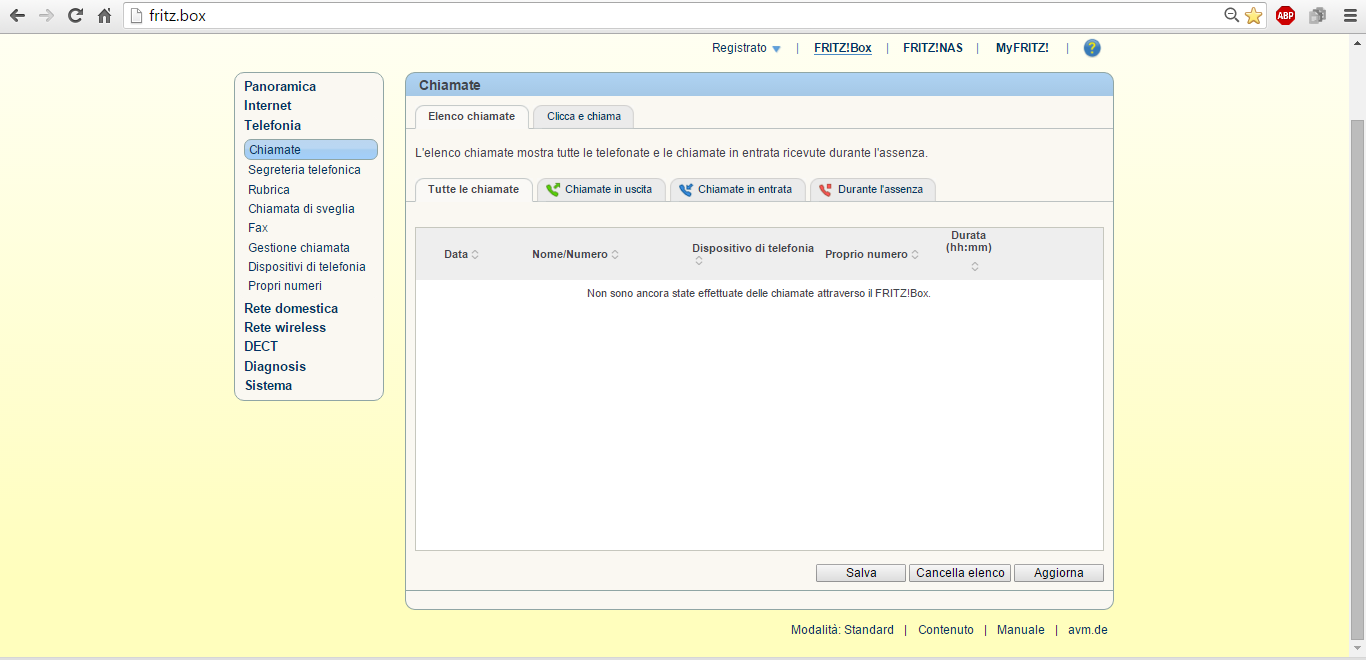Open Segreteria telefonica in sidebar
This screenshot has width=1366, height=660.
(304, 170)
